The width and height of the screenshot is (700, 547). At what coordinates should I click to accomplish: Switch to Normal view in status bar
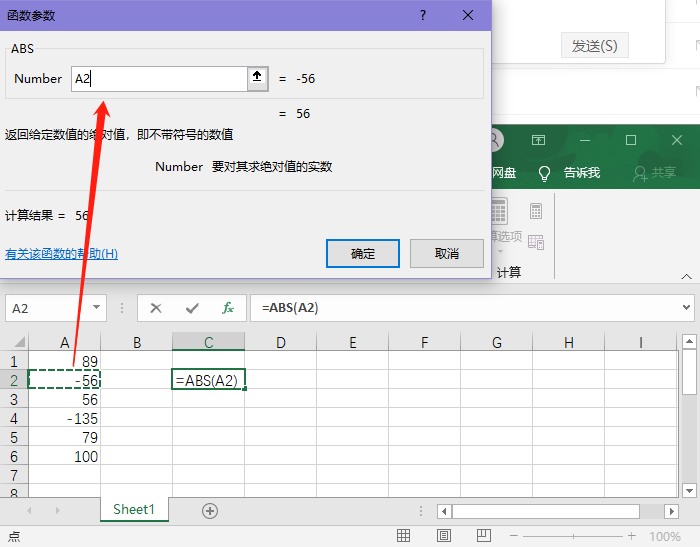coord(403,536)
